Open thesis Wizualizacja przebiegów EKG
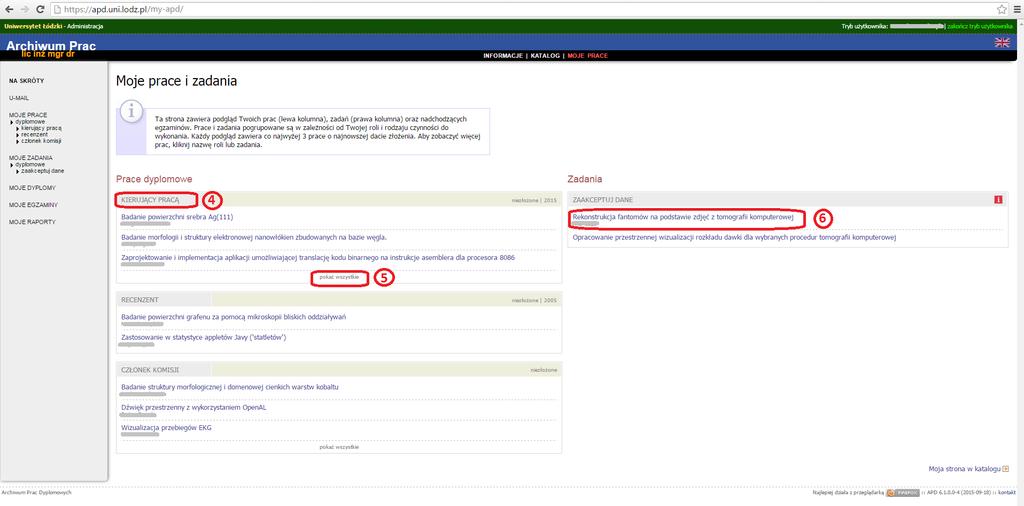 point(167,428)
